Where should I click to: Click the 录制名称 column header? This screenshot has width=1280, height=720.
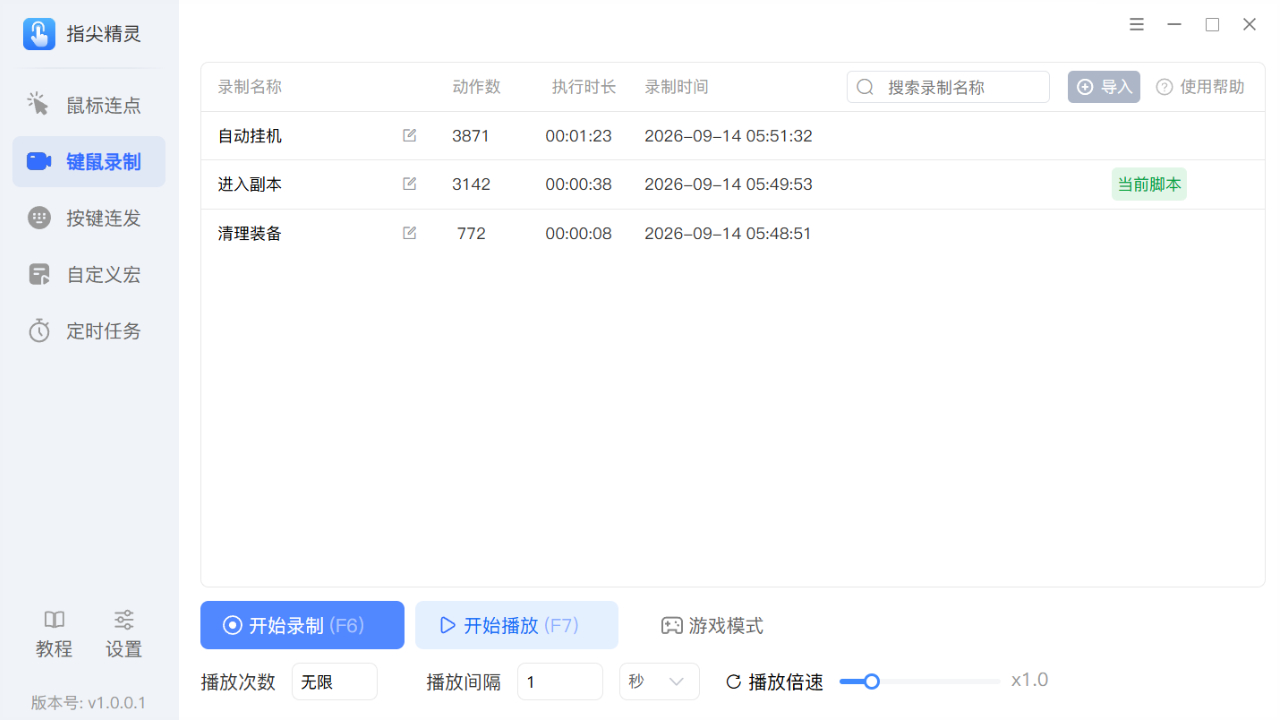click(x=250, y=87)
